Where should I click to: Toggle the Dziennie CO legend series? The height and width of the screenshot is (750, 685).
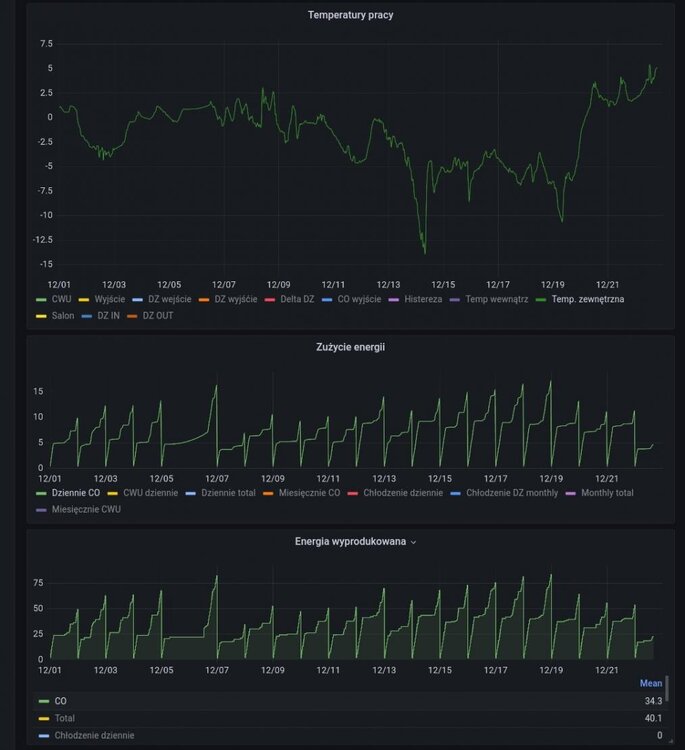point(75,493)
